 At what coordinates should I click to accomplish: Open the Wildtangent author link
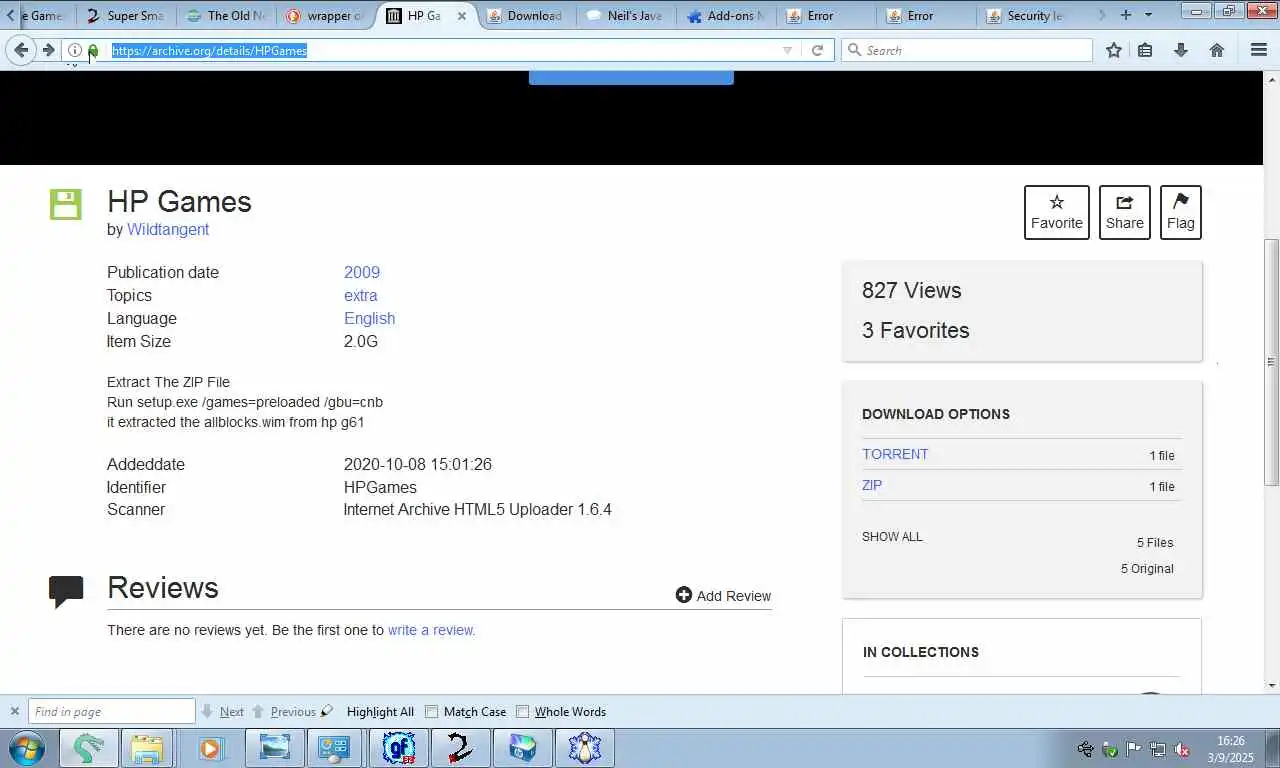click(x=168, y=229)
